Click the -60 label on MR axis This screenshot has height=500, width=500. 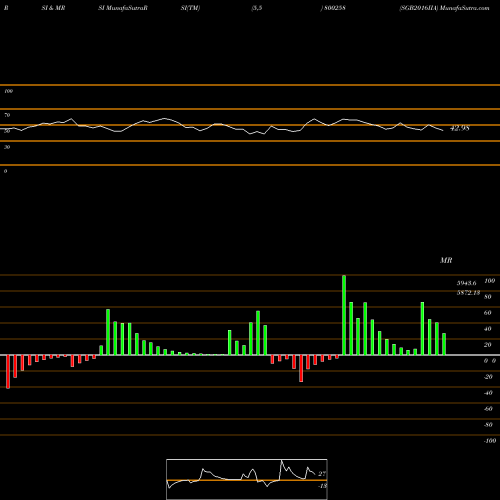point(488,409)
